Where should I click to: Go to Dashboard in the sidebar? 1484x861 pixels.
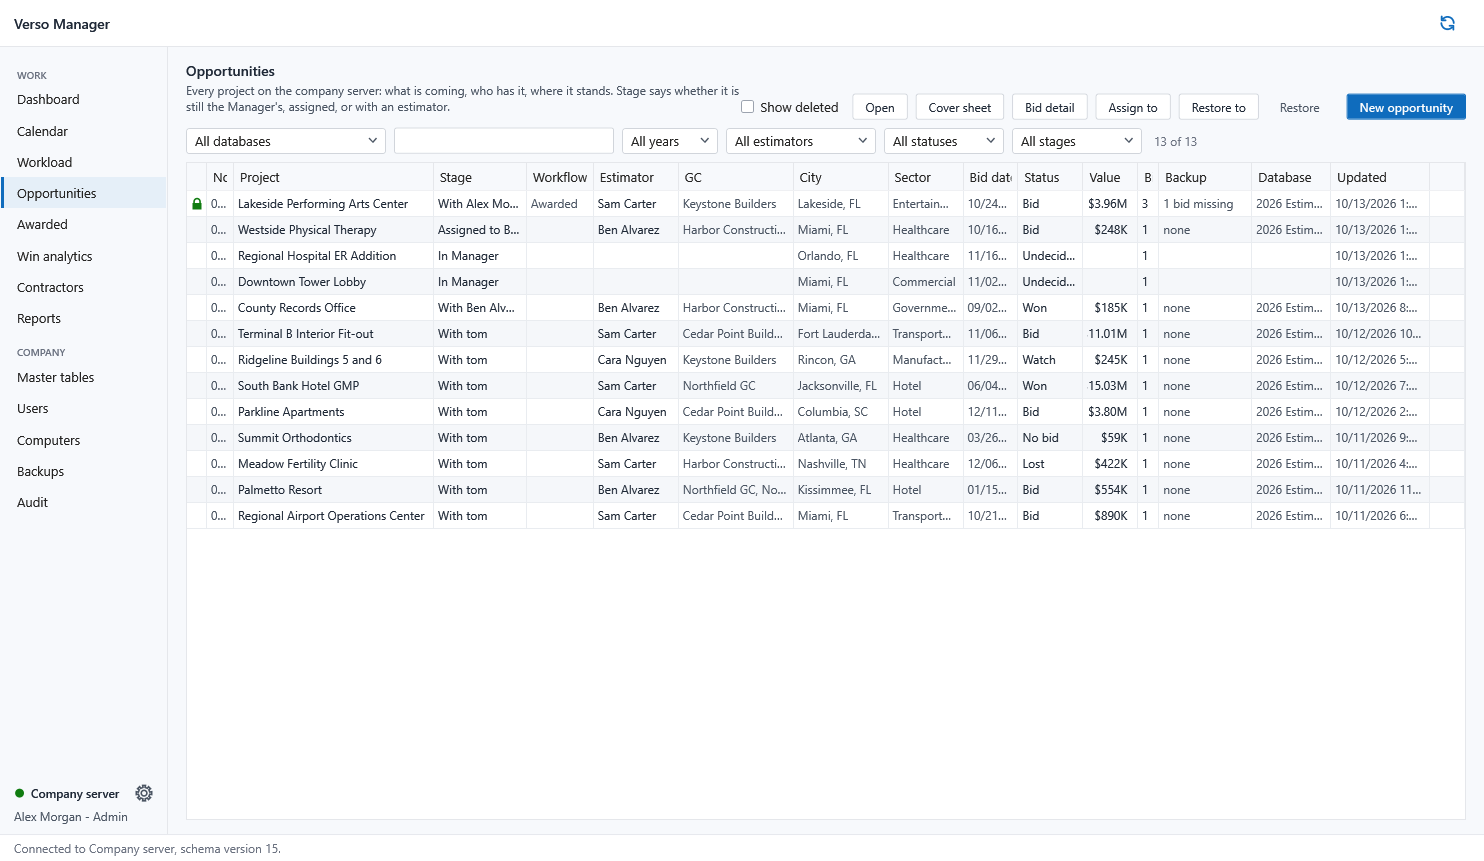coord(84,100)
